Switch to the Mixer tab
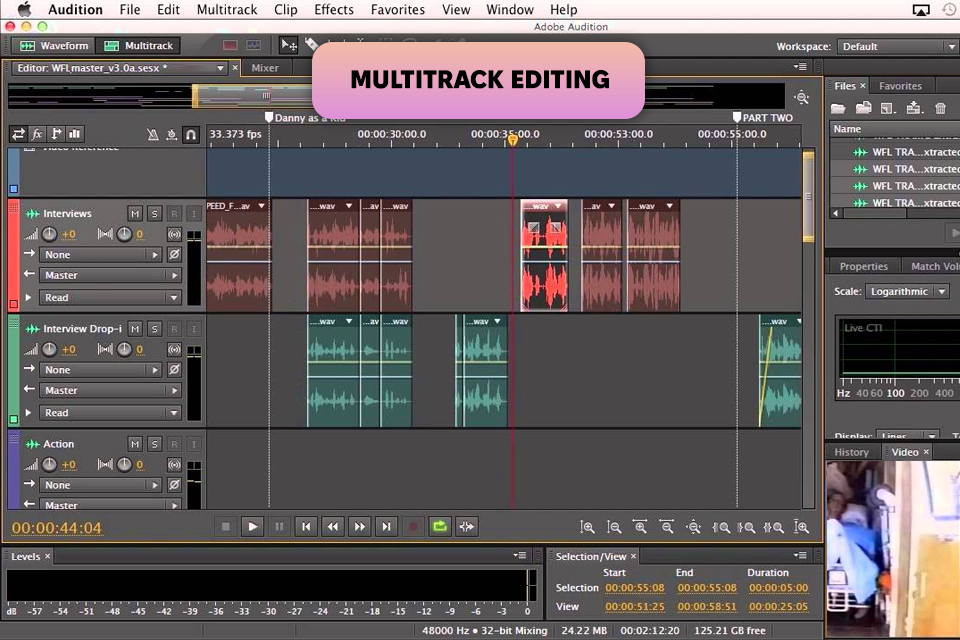 point(265,68)
